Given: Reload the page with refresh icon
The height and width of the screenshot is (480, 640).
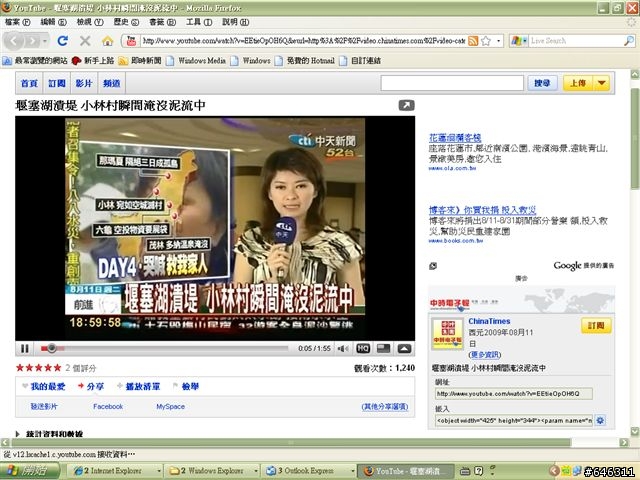Looking at the screenshot, I should coord(62,41).
